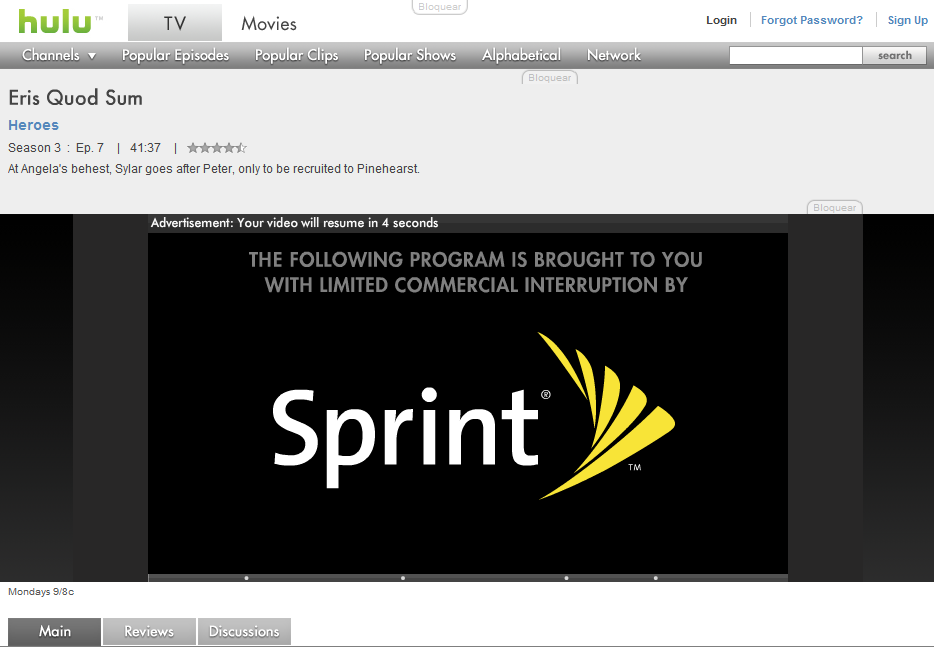Viewport: 934px width, 647px height.
Task: Go to Popular Shows
Action: (x=410, y=55)
